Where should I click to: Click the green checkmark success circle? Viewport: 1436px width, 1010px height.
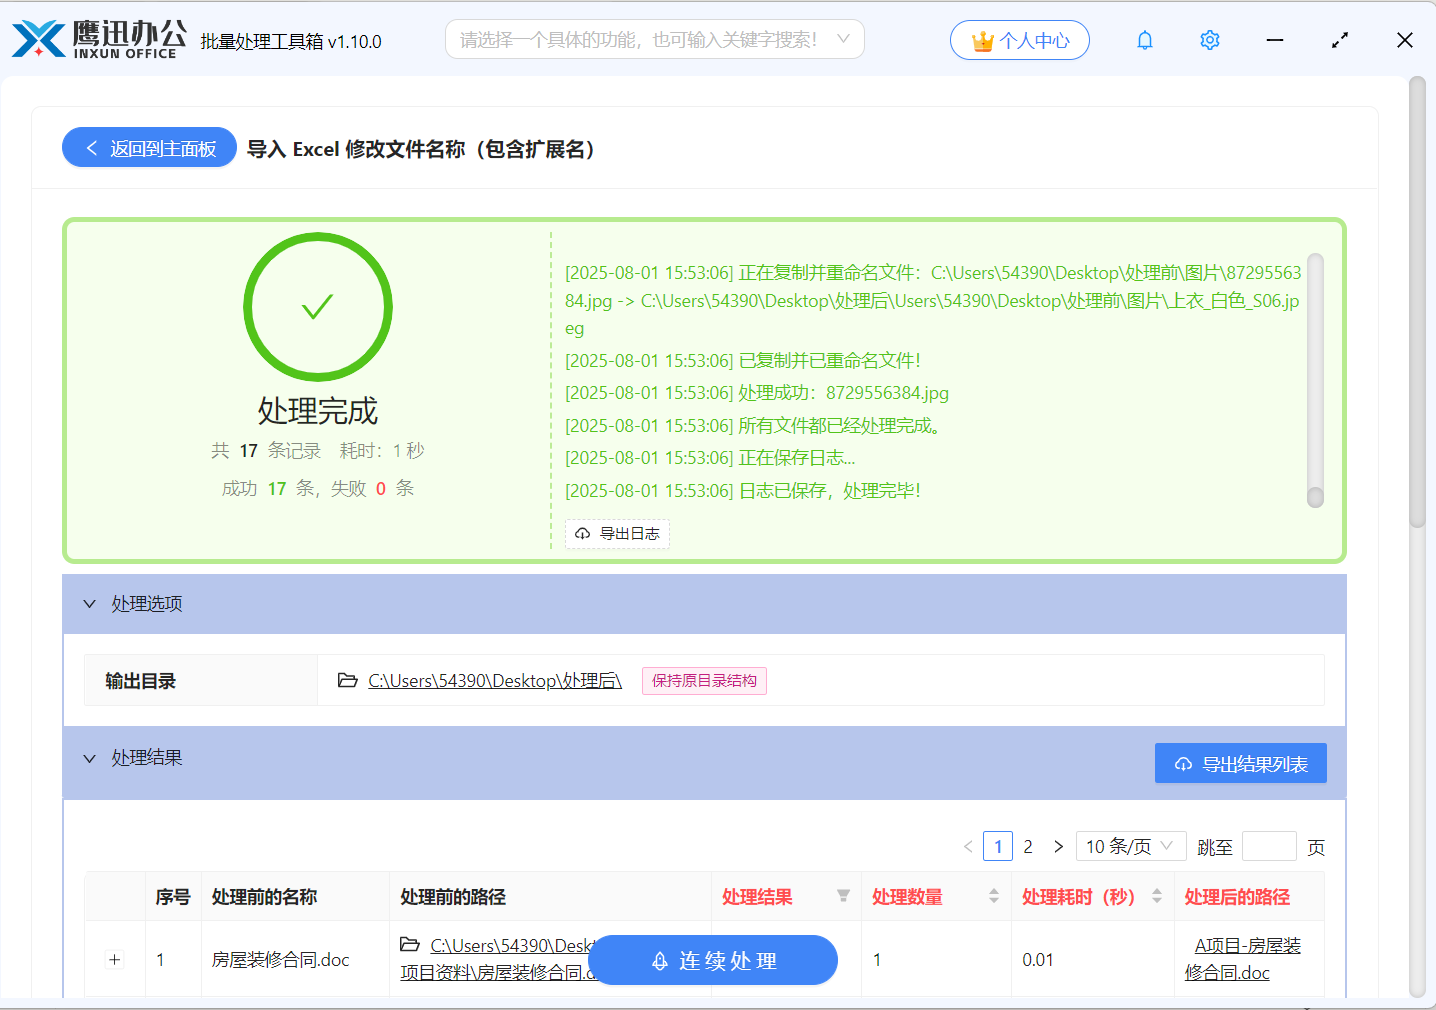pyautogui.click(x=318, y=307)
